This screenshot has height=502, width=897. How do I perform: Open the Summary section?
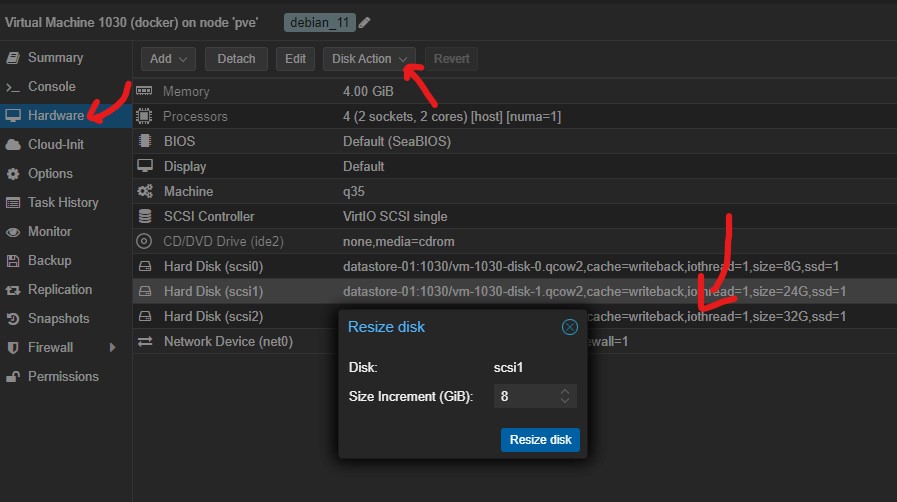click(x=55, y=58)
